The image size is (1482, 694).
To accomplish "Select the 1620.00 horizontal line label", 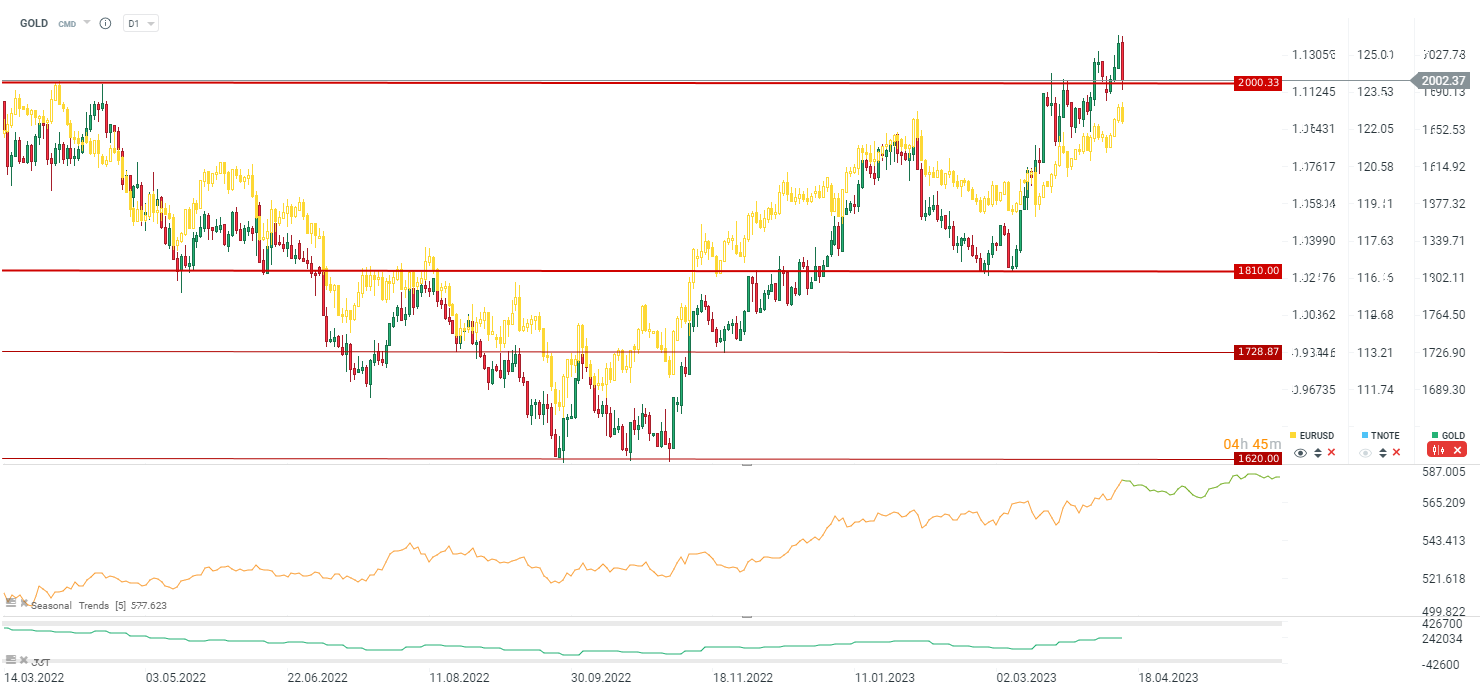I will coord(1258,458).
